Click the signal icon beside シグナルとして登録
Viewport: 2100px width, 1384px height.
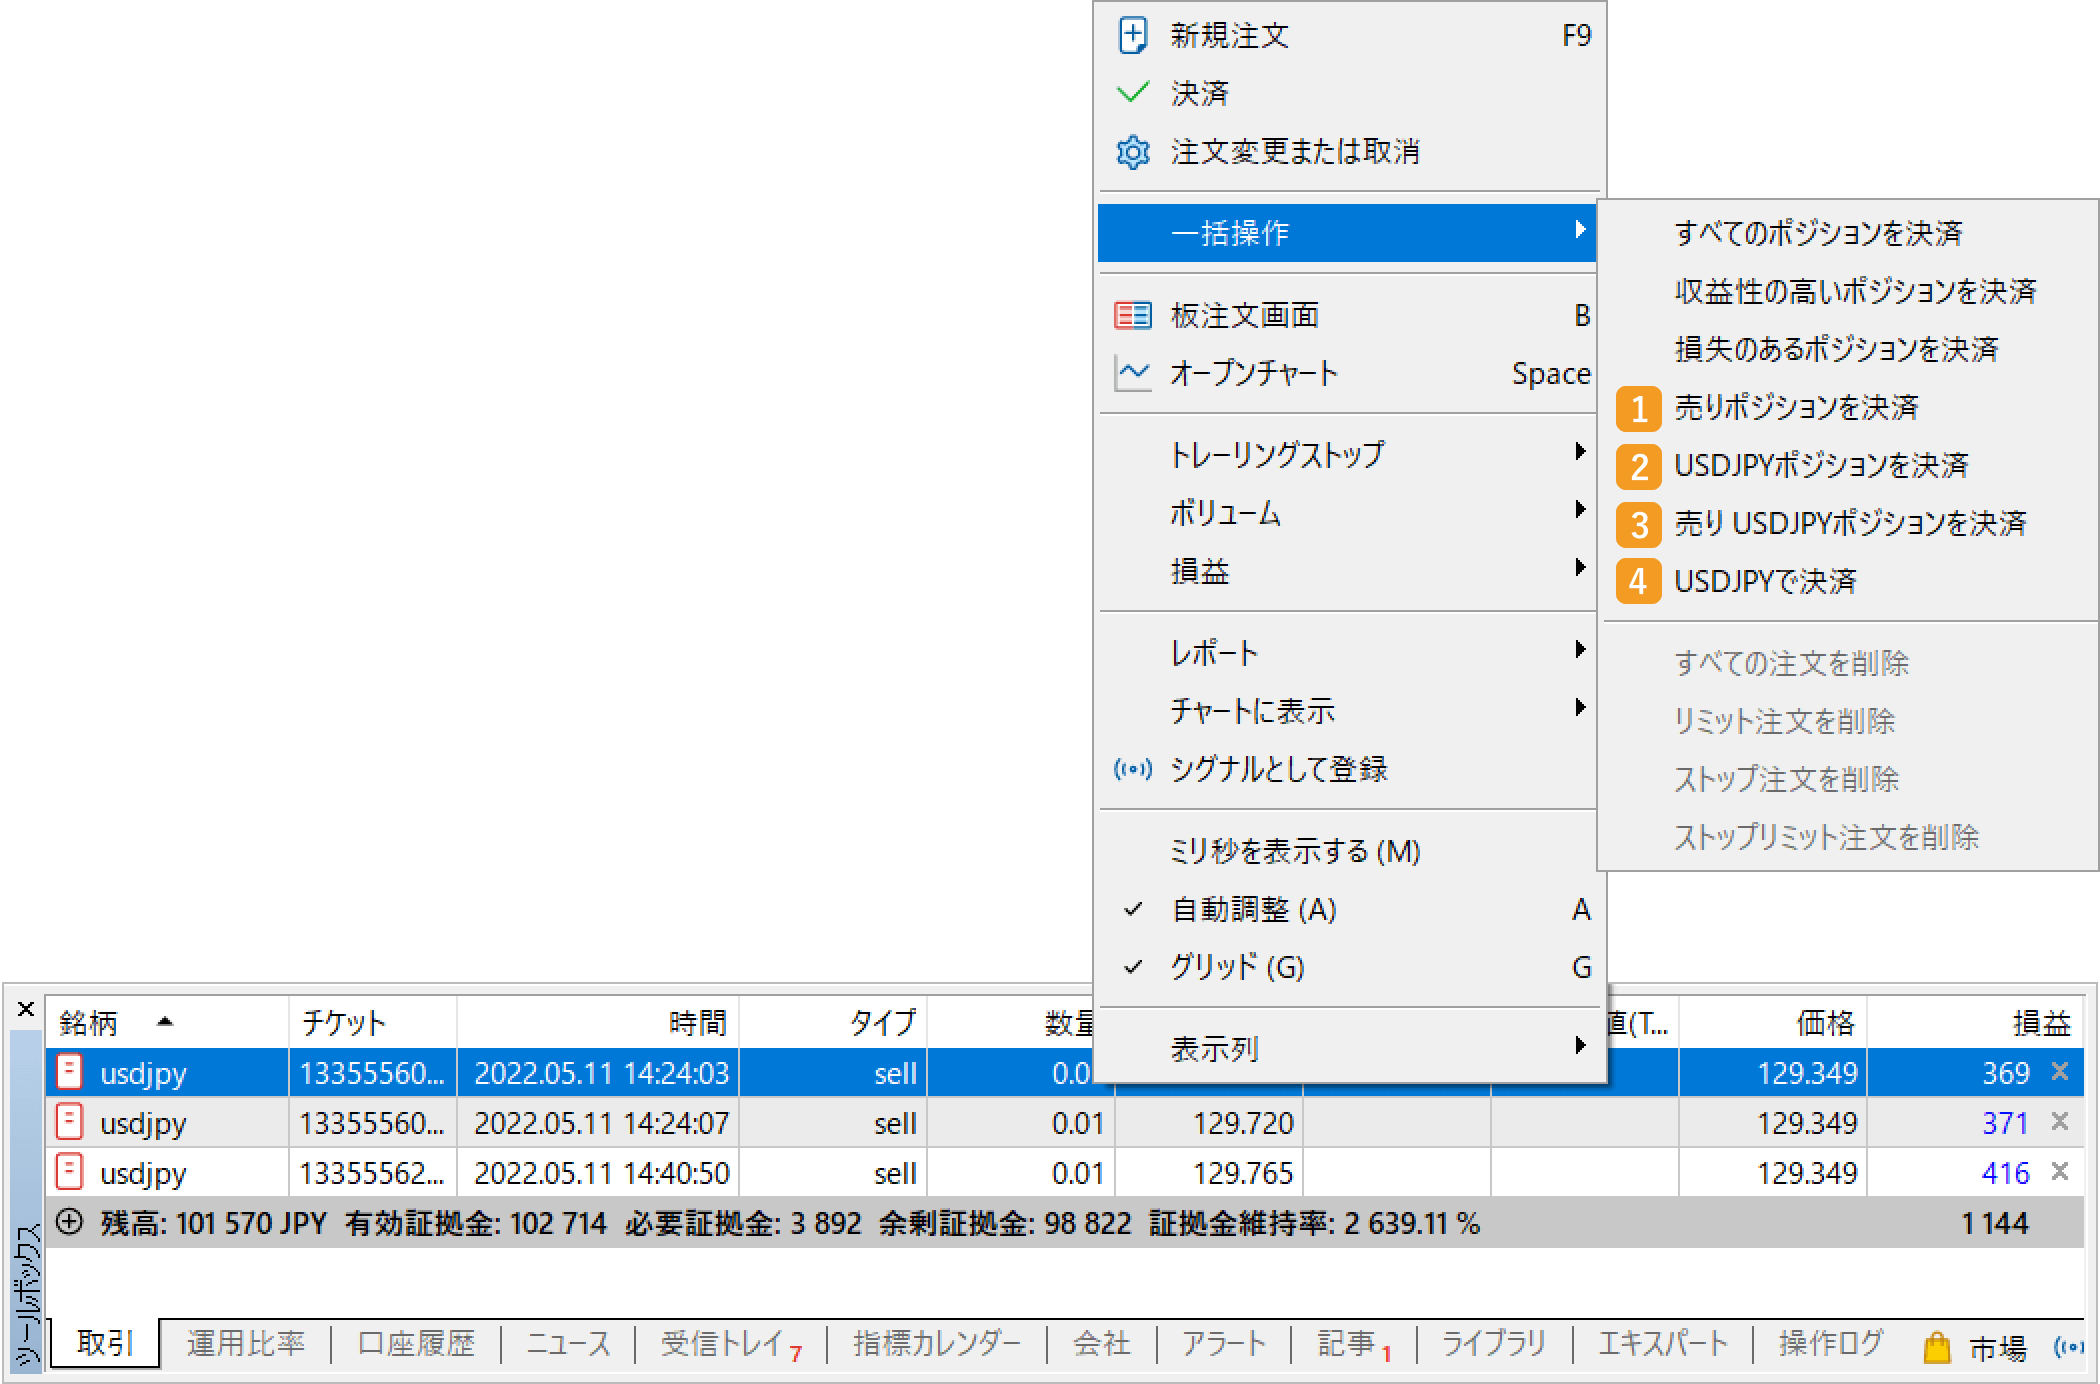1132,769
